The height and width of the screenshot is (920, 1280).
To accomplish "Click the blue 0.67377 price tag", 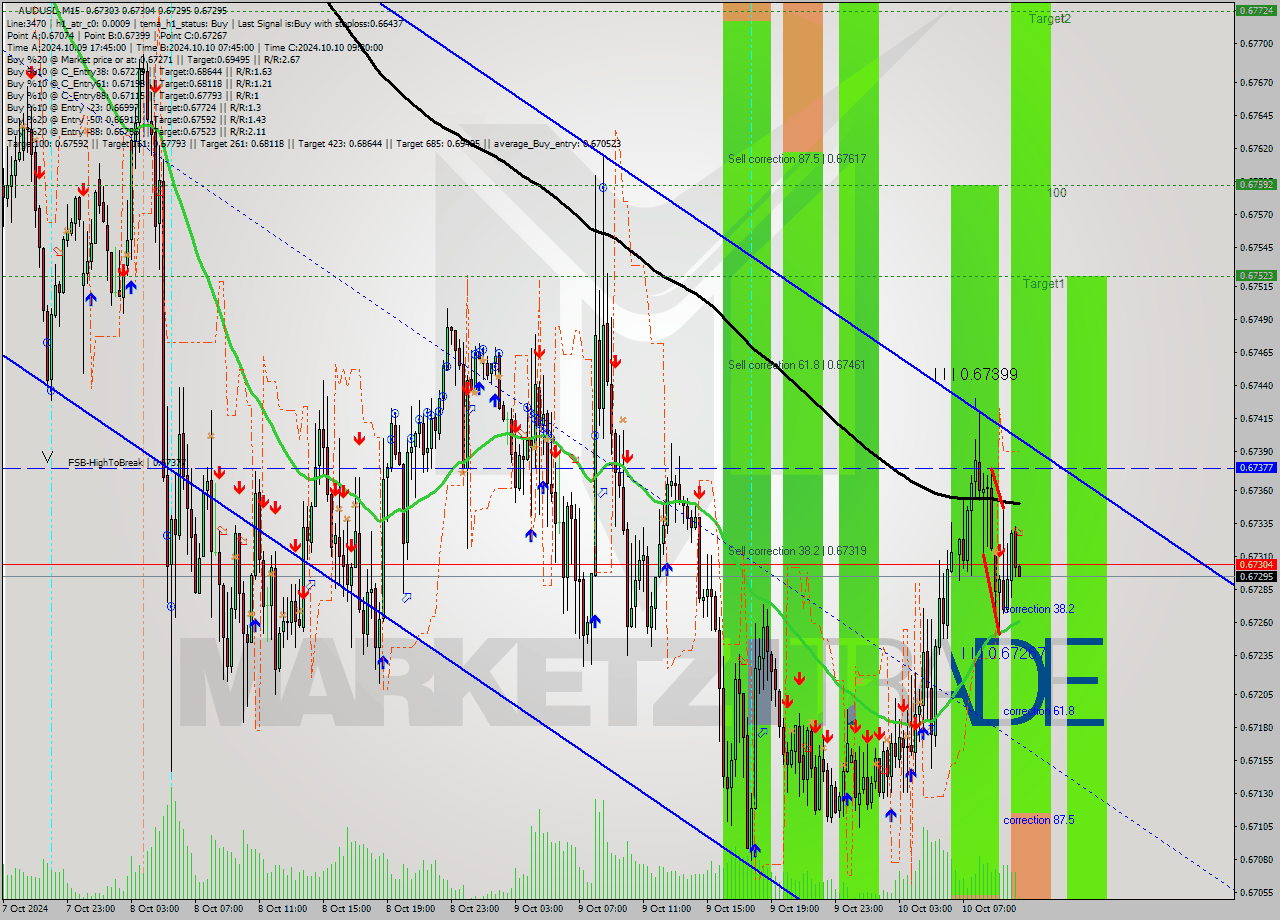I will [1255, 467].
